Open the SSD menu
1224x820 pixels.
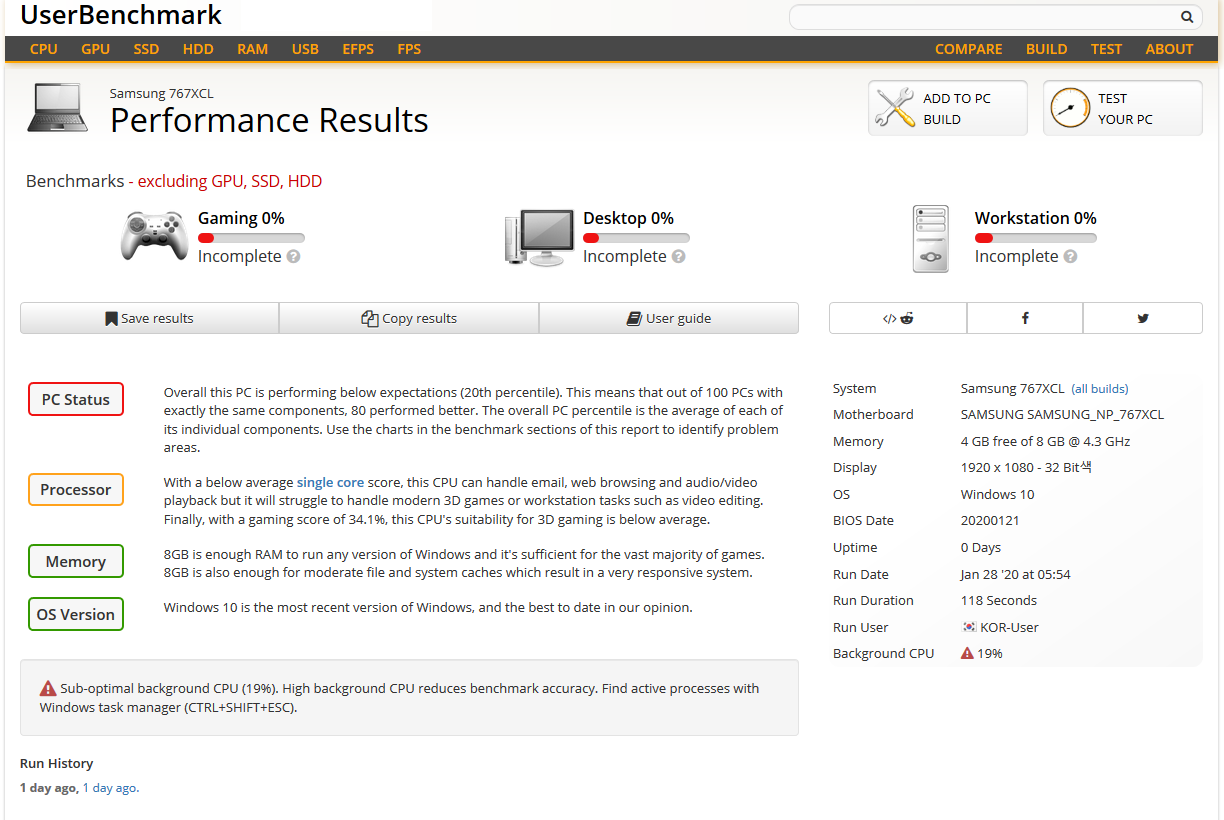coord(146,49)
